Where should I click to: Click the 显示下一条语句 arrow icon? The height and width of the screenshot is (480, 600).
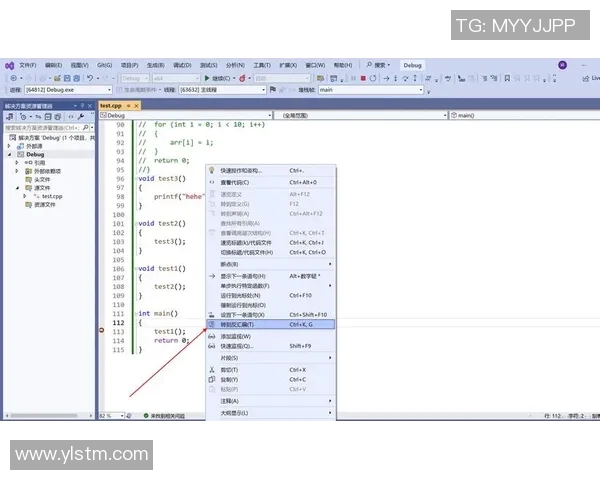(211, 275)
